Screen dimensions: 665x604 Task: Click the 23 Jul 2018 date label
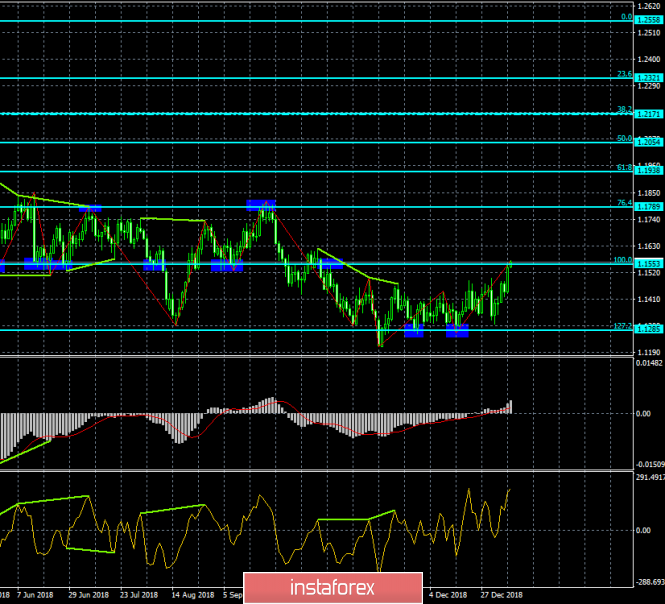pyautogui.click(x=141, y=593)
